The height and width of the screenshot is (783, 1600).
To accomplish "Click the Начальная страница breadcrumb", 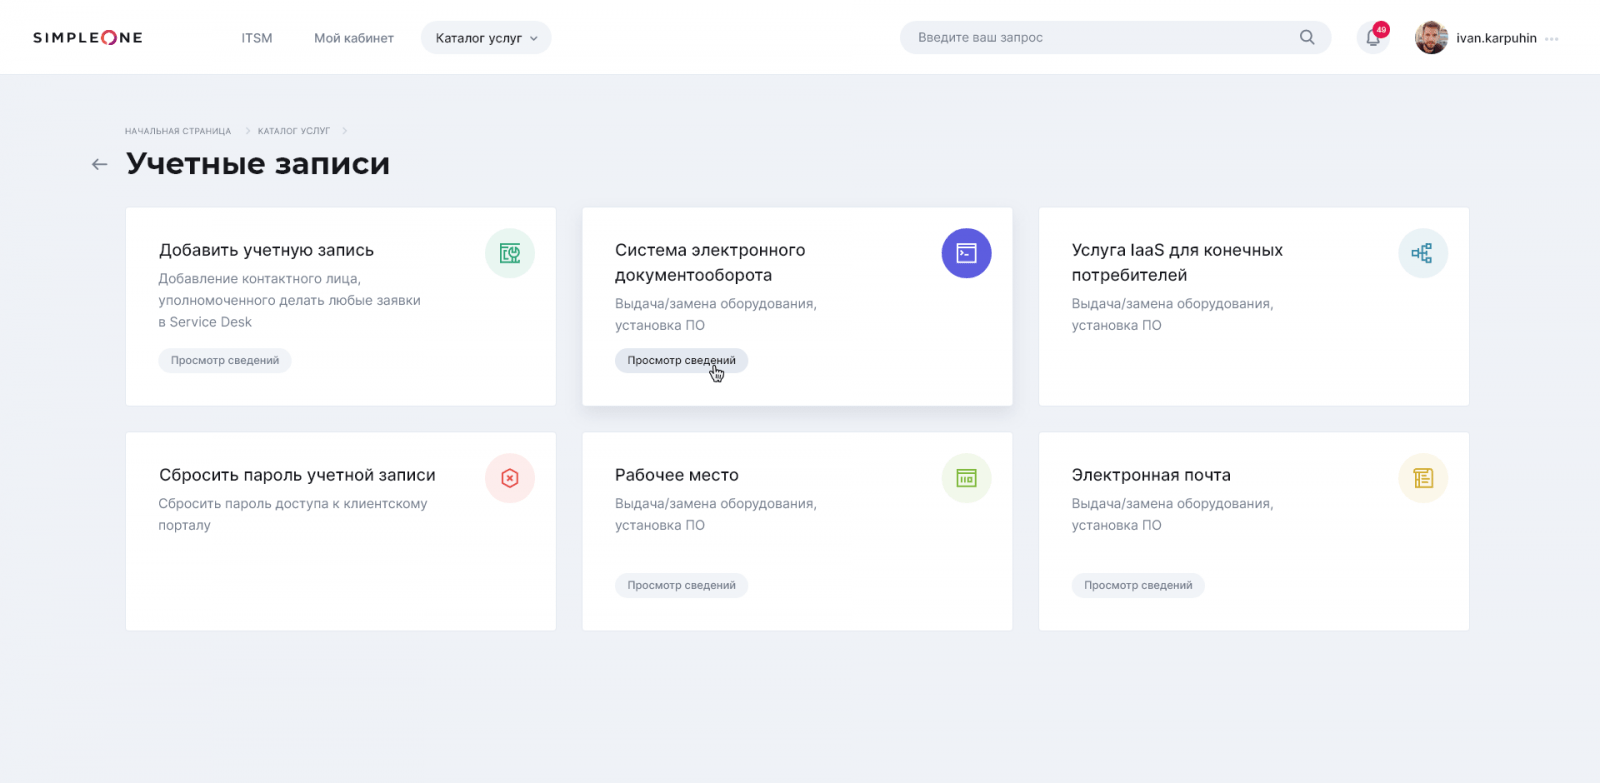I will (178, 131).
